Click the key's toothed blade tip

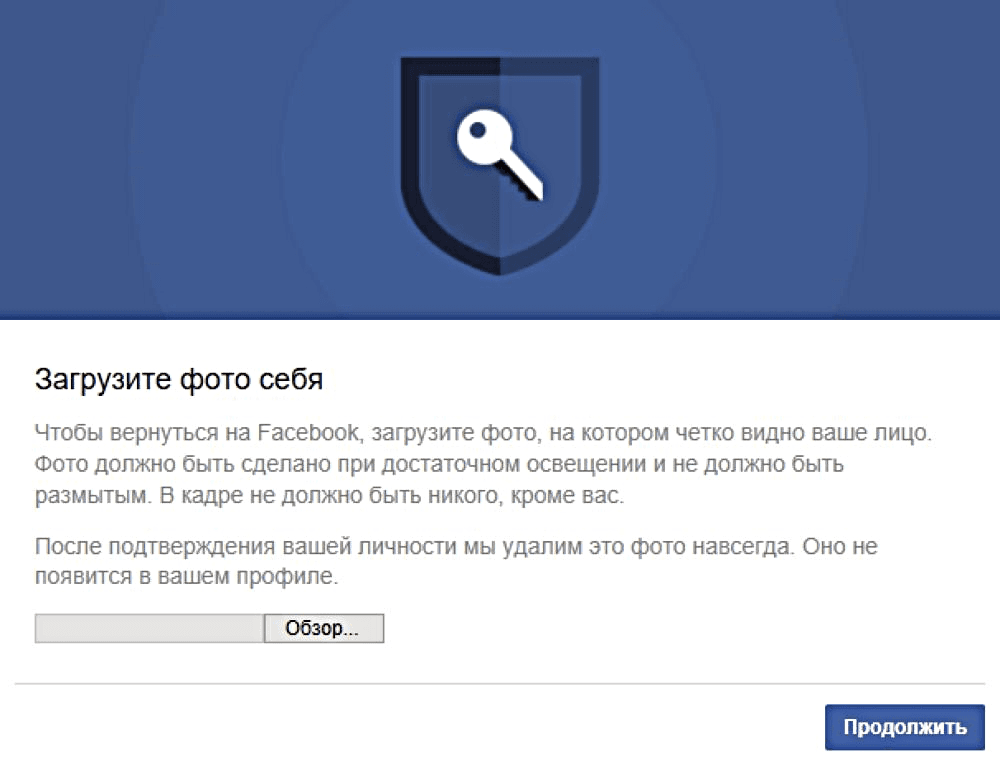(x=531, y=187)
